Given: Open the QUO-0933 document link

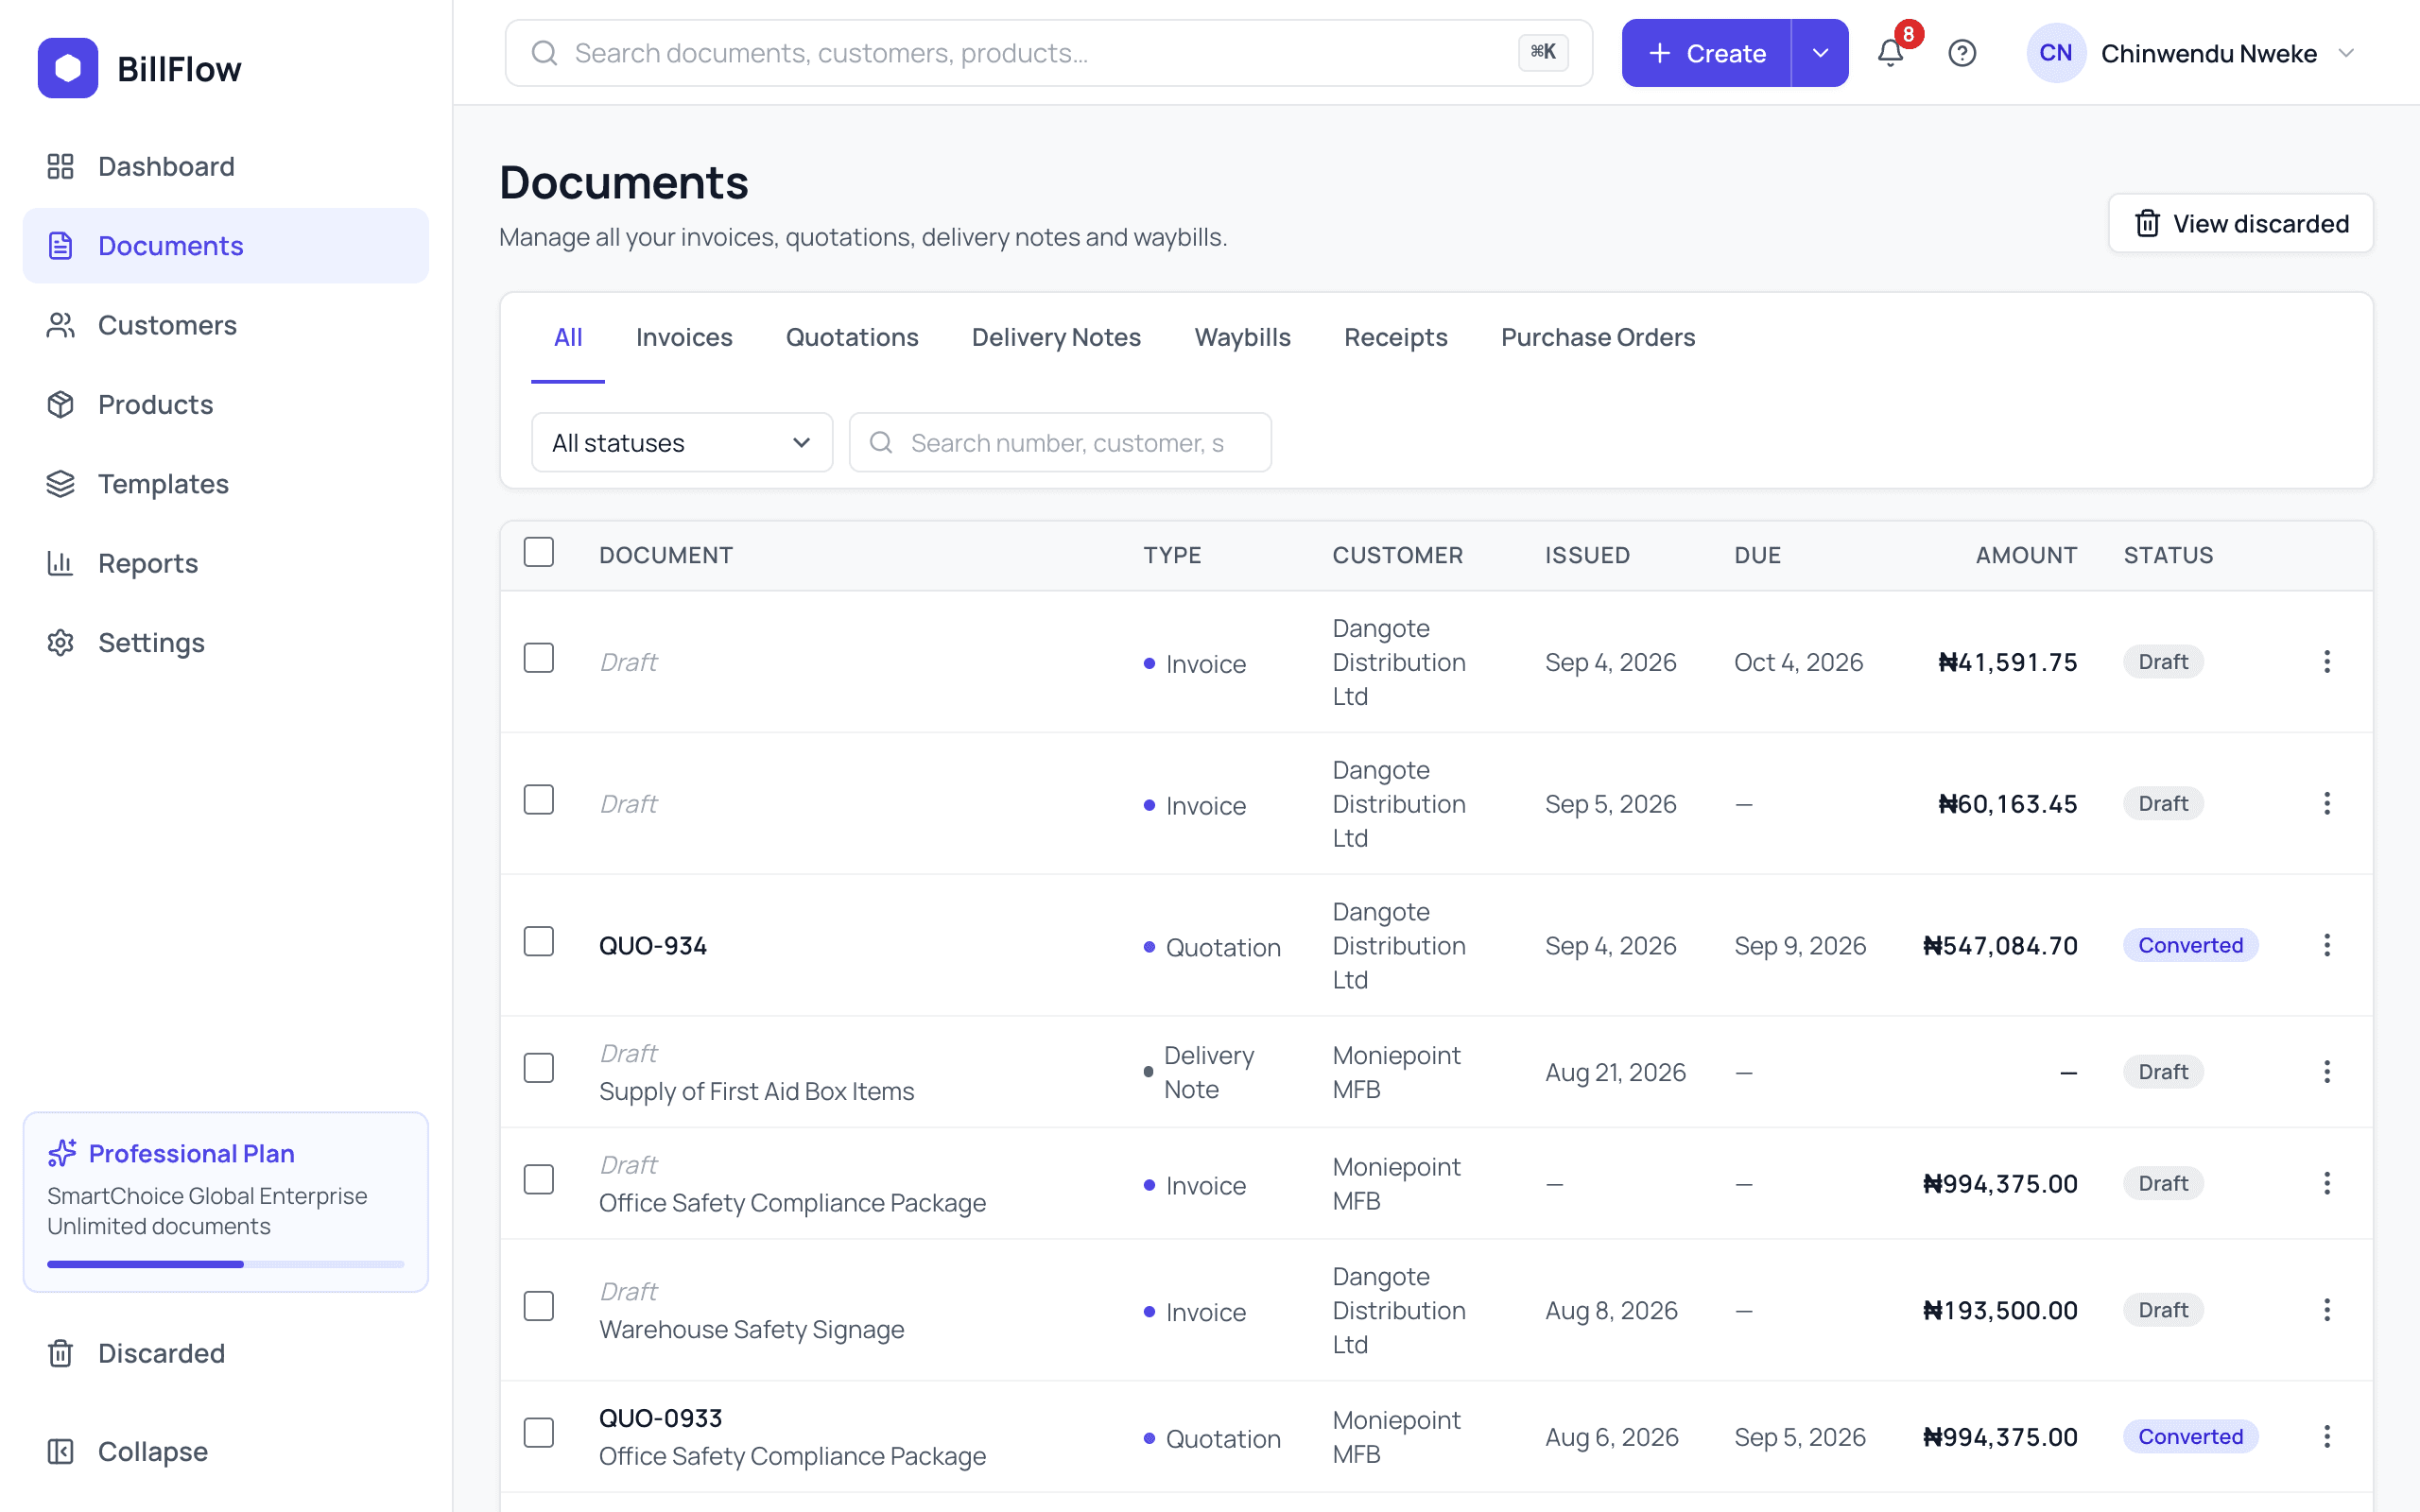Looking at the screenshot, I should 661,1418.
